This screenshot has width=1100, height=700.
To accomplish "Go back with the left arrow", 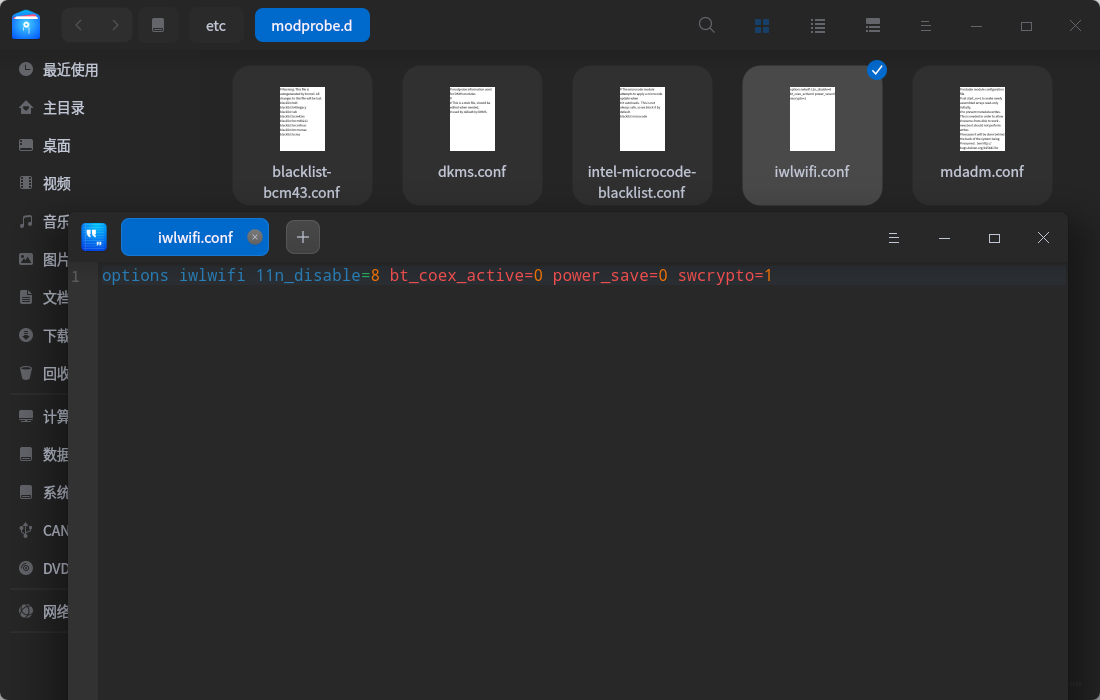I will click(x=79, y=25).
